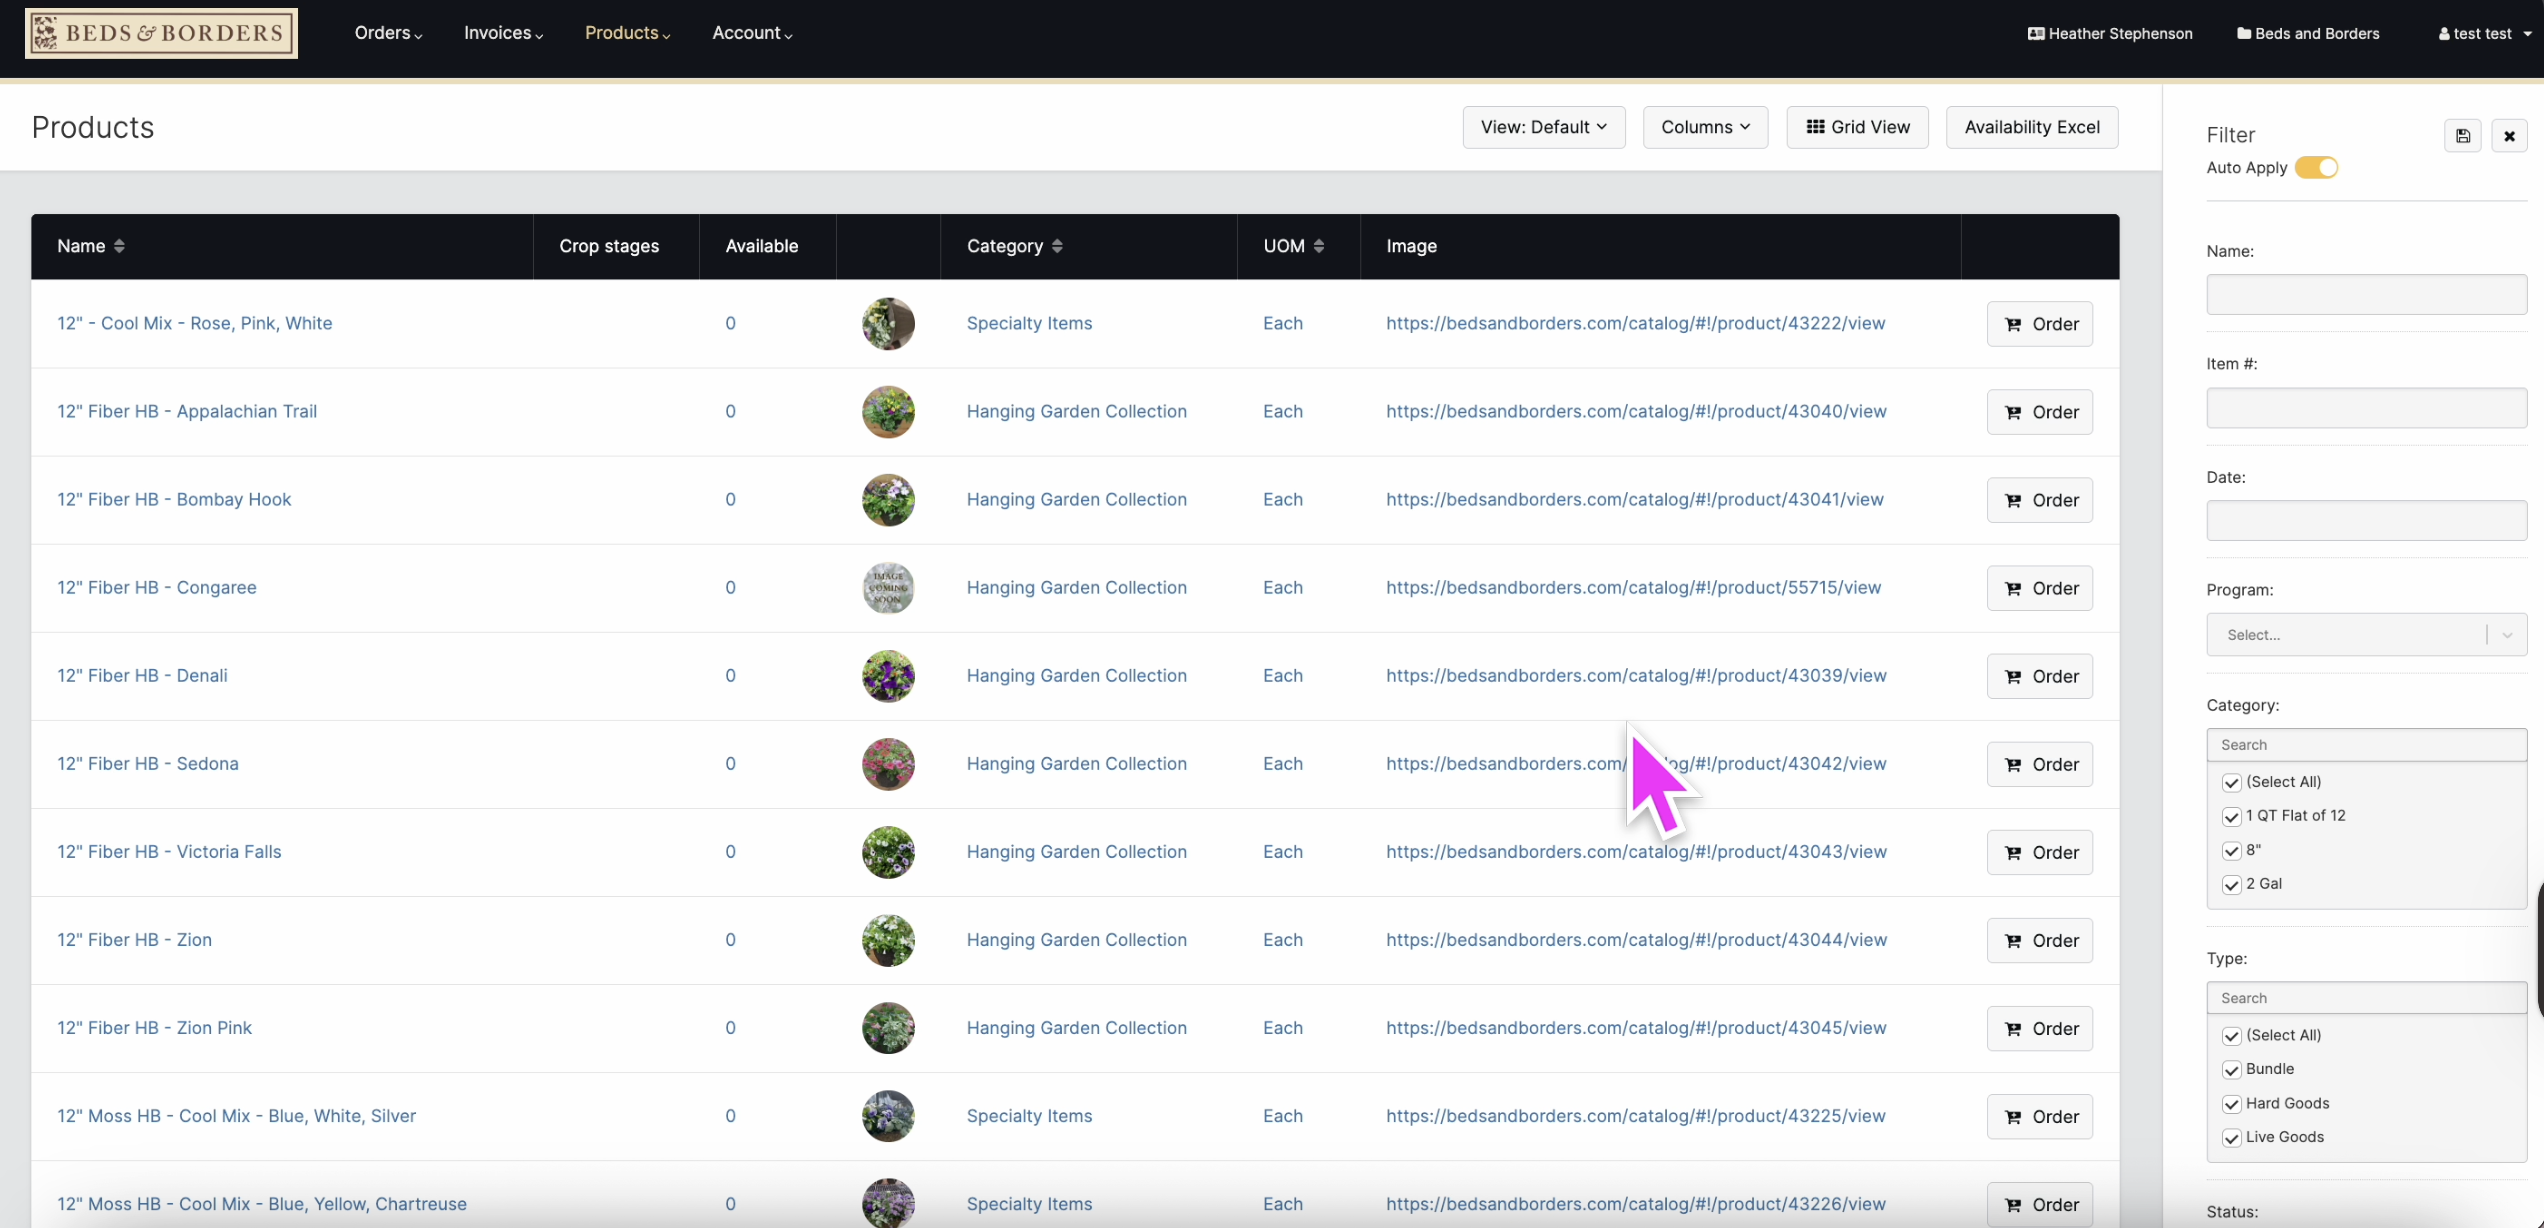Image resolution: width=2544 pixels, height=1228 pixels.
Task: Click the UOM column sort icon
Action: (1319, 246)
